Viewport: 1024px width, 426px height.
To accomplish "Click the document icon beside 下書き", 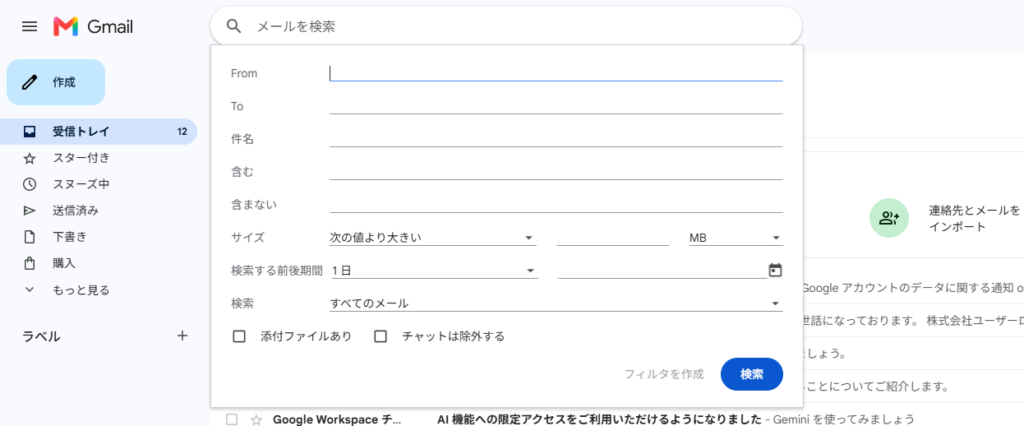I will [29, 237].
